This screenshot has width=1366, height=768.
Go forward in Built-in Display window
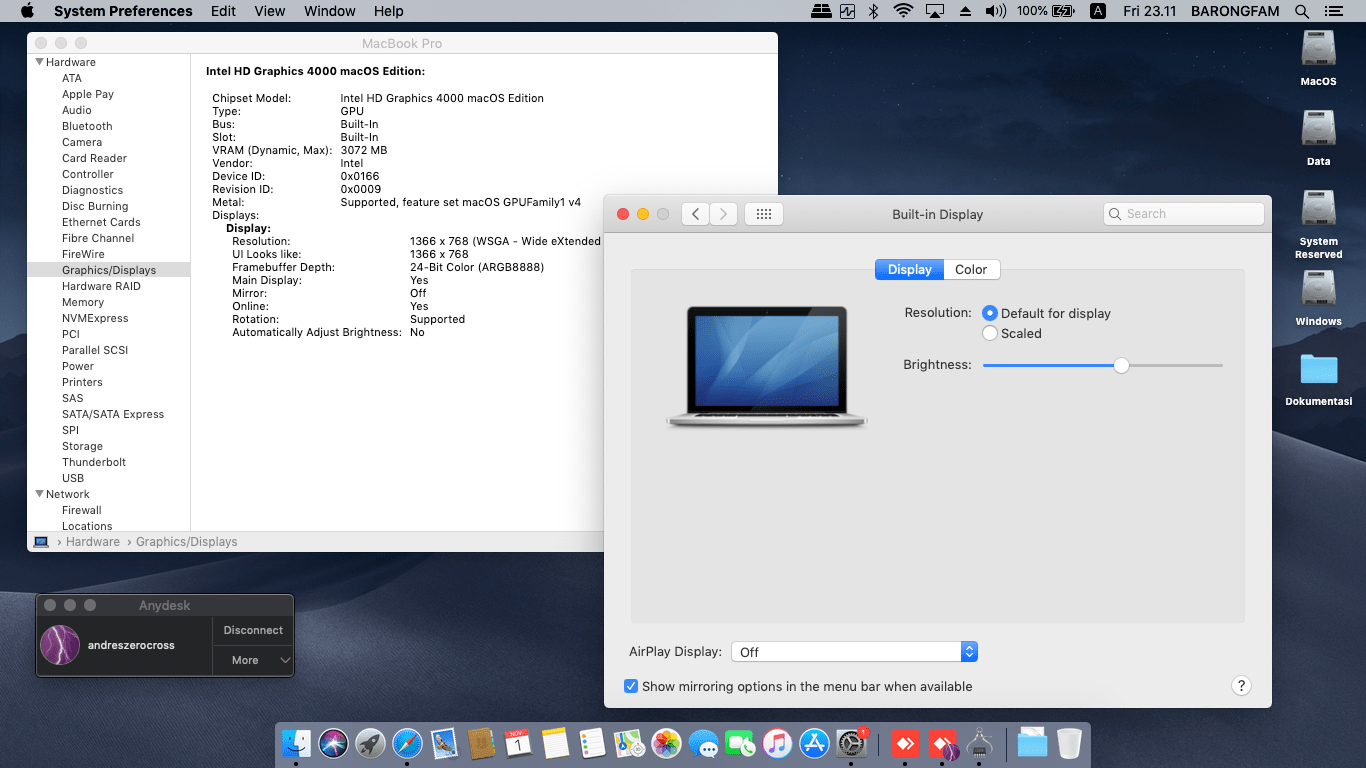pos(724,214)
